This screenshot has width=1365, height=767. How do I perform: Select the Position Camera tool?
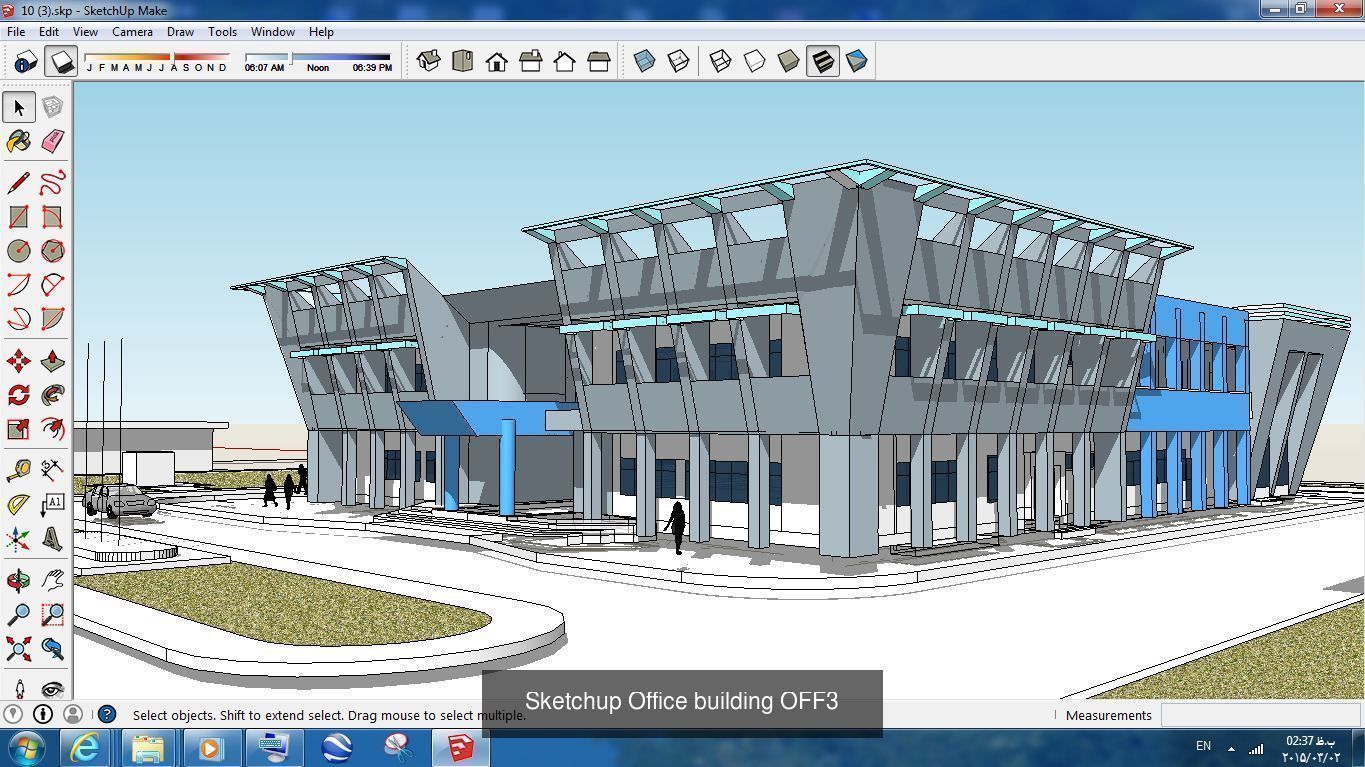click(18, 688)
